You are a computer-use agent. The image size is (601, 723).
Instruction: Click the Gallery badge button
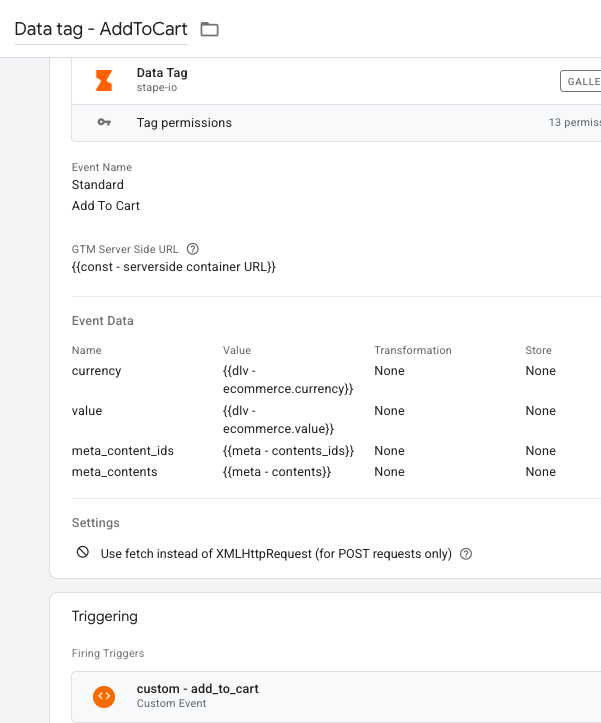point(582,81)
